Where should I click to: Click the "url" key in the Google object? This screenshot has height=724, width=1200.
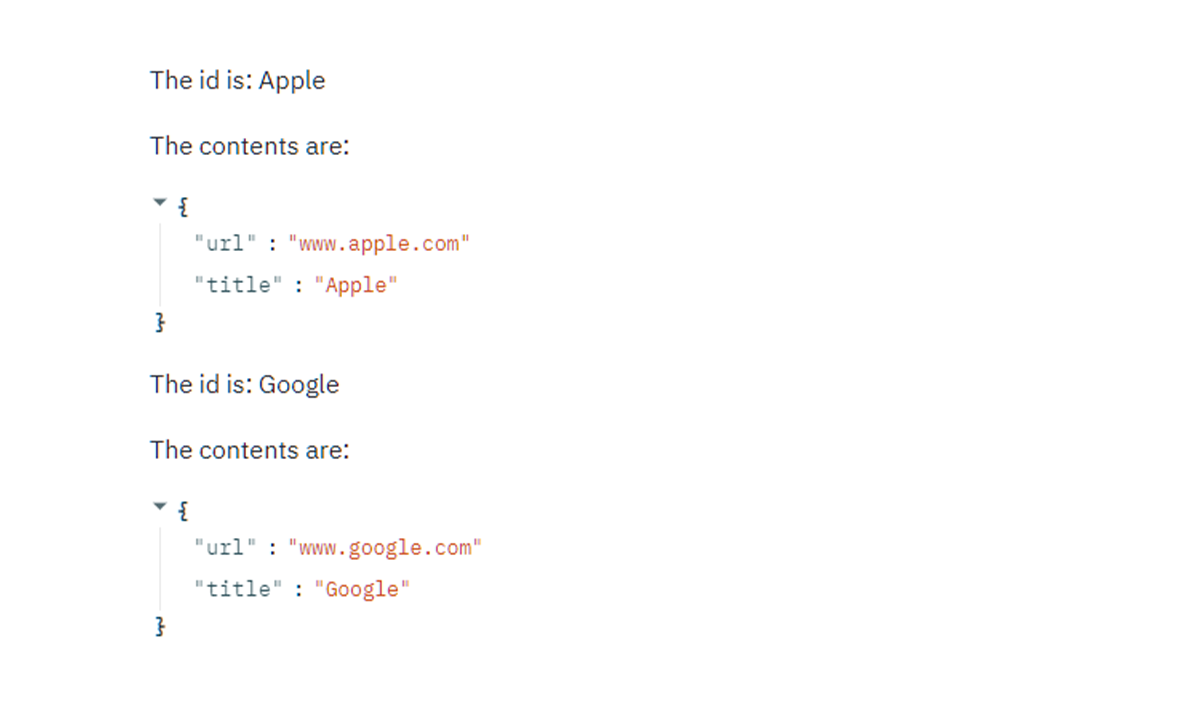click(225, 547)
